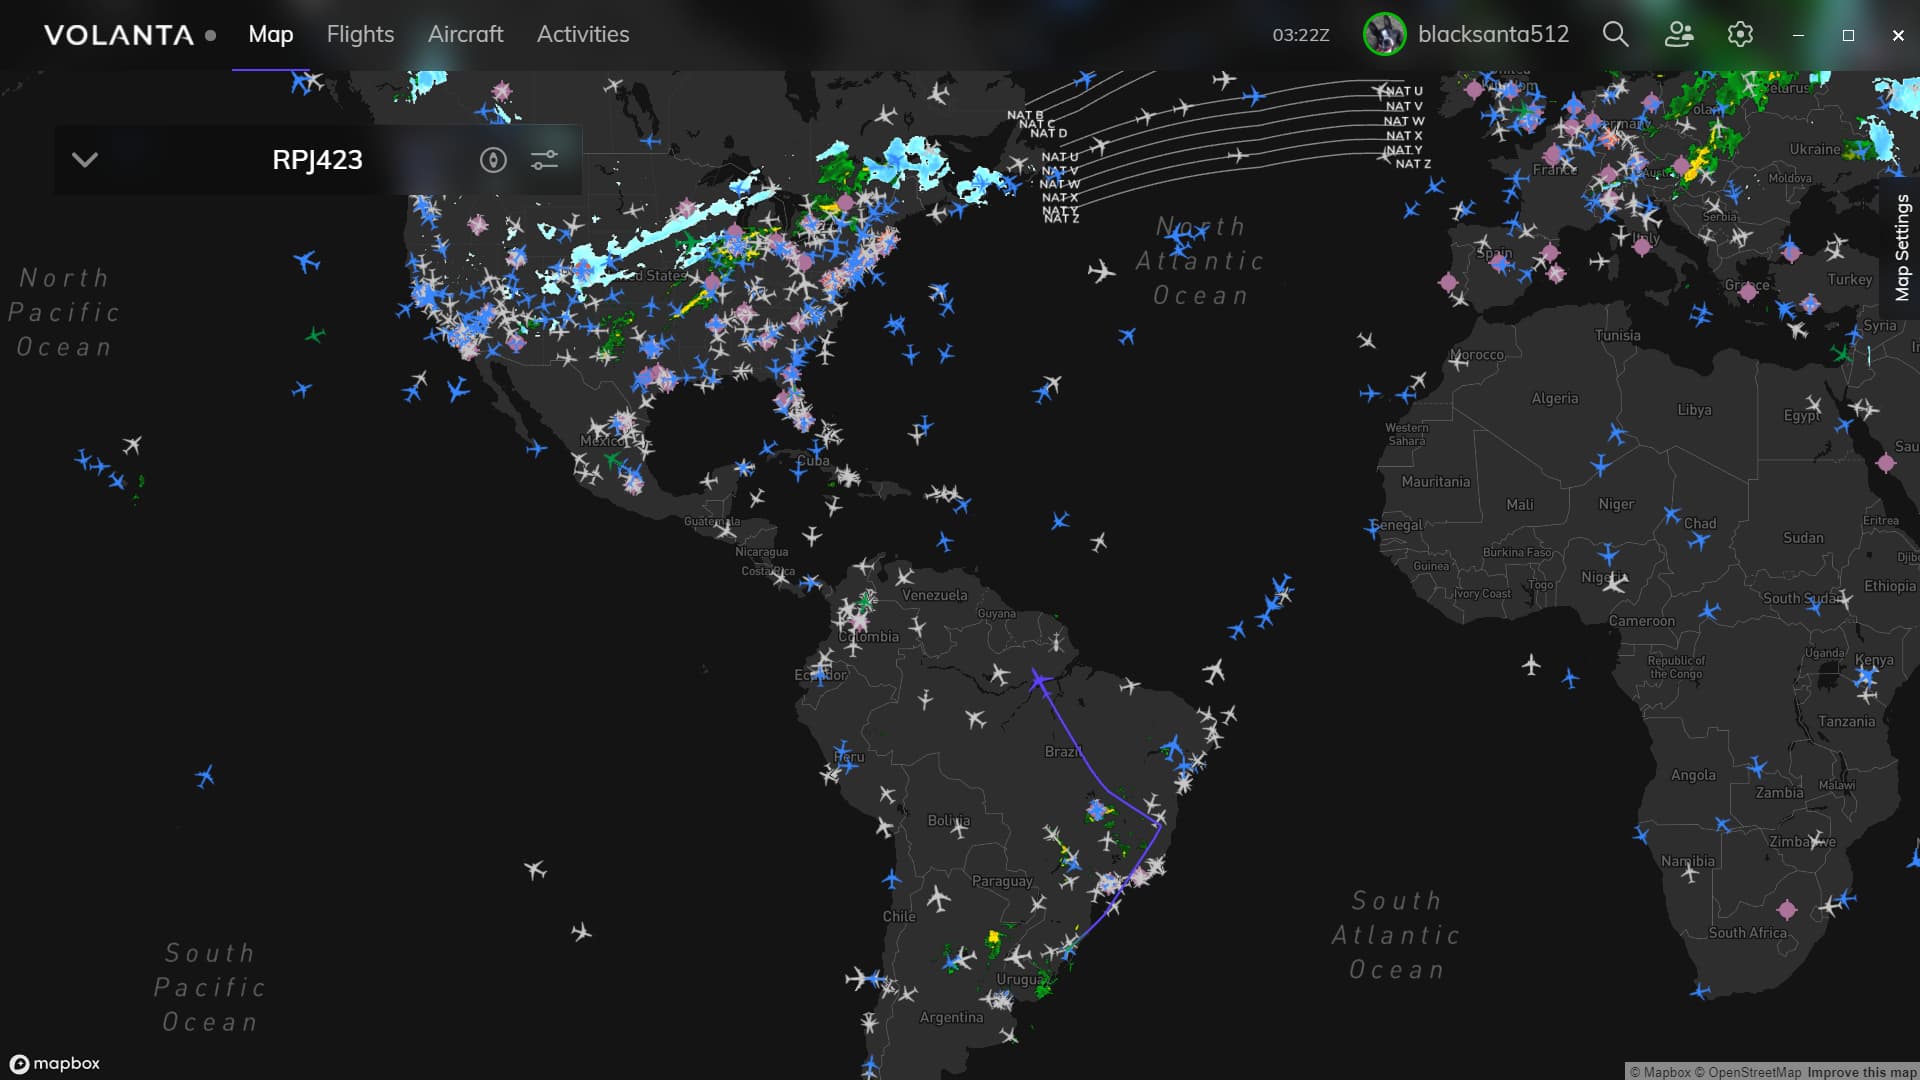This screenshot has width=1920, height=1080.
Task: Open the Activities section from the navigation
Action: [x=583, y=34]
